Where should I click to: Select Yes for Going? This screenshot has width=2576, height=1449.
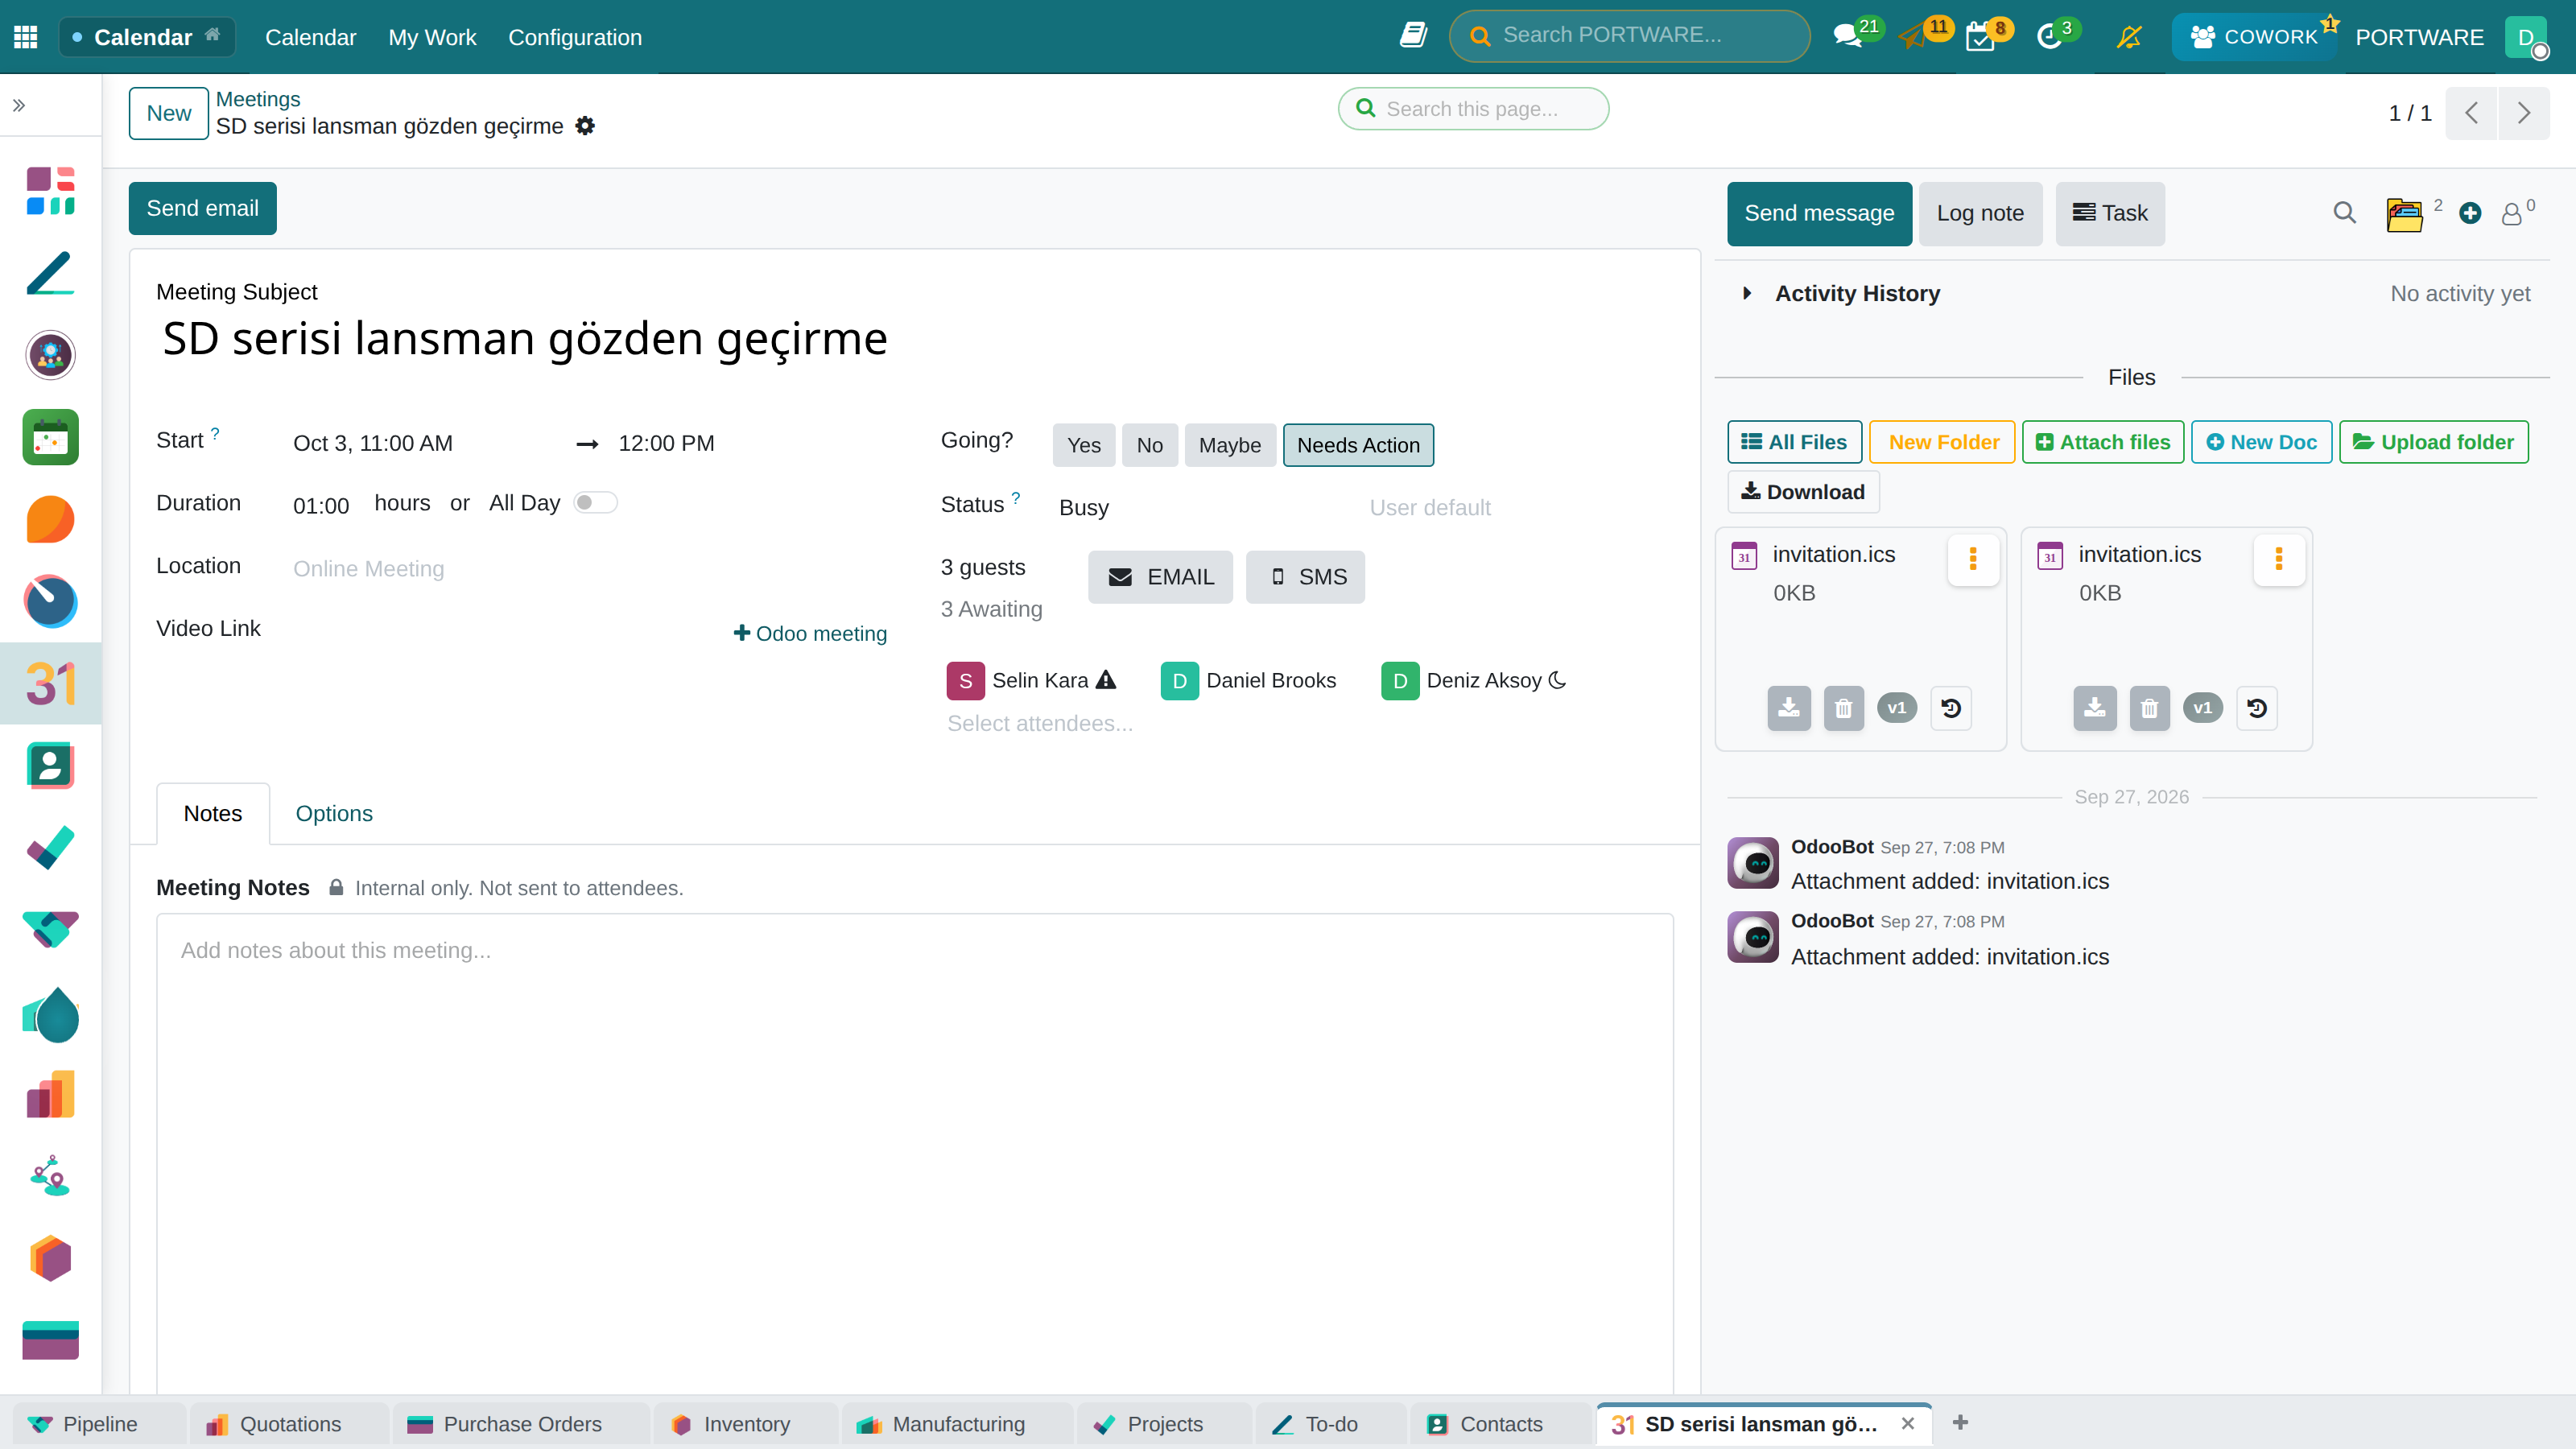point(1083,445)
